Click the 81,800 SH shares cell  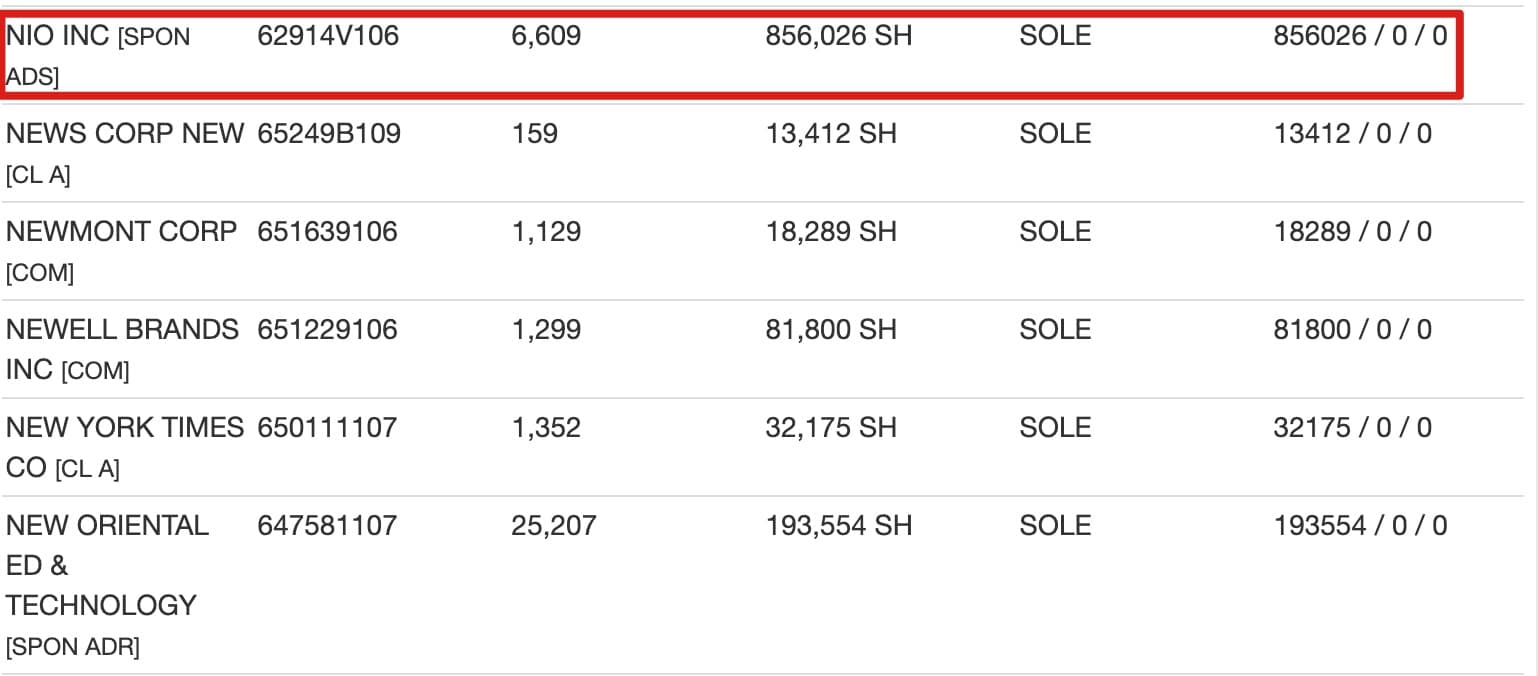tap(830, 330)
